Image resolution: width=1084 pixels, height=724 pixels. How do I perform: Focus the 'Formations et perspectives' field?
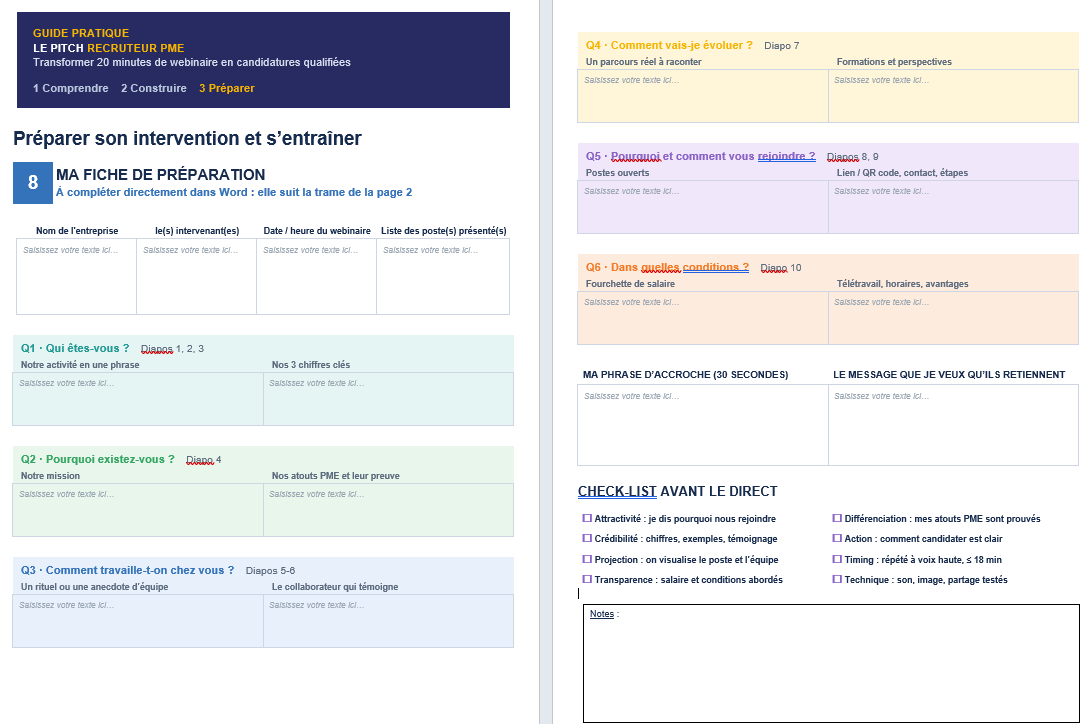tap(953, 96)
